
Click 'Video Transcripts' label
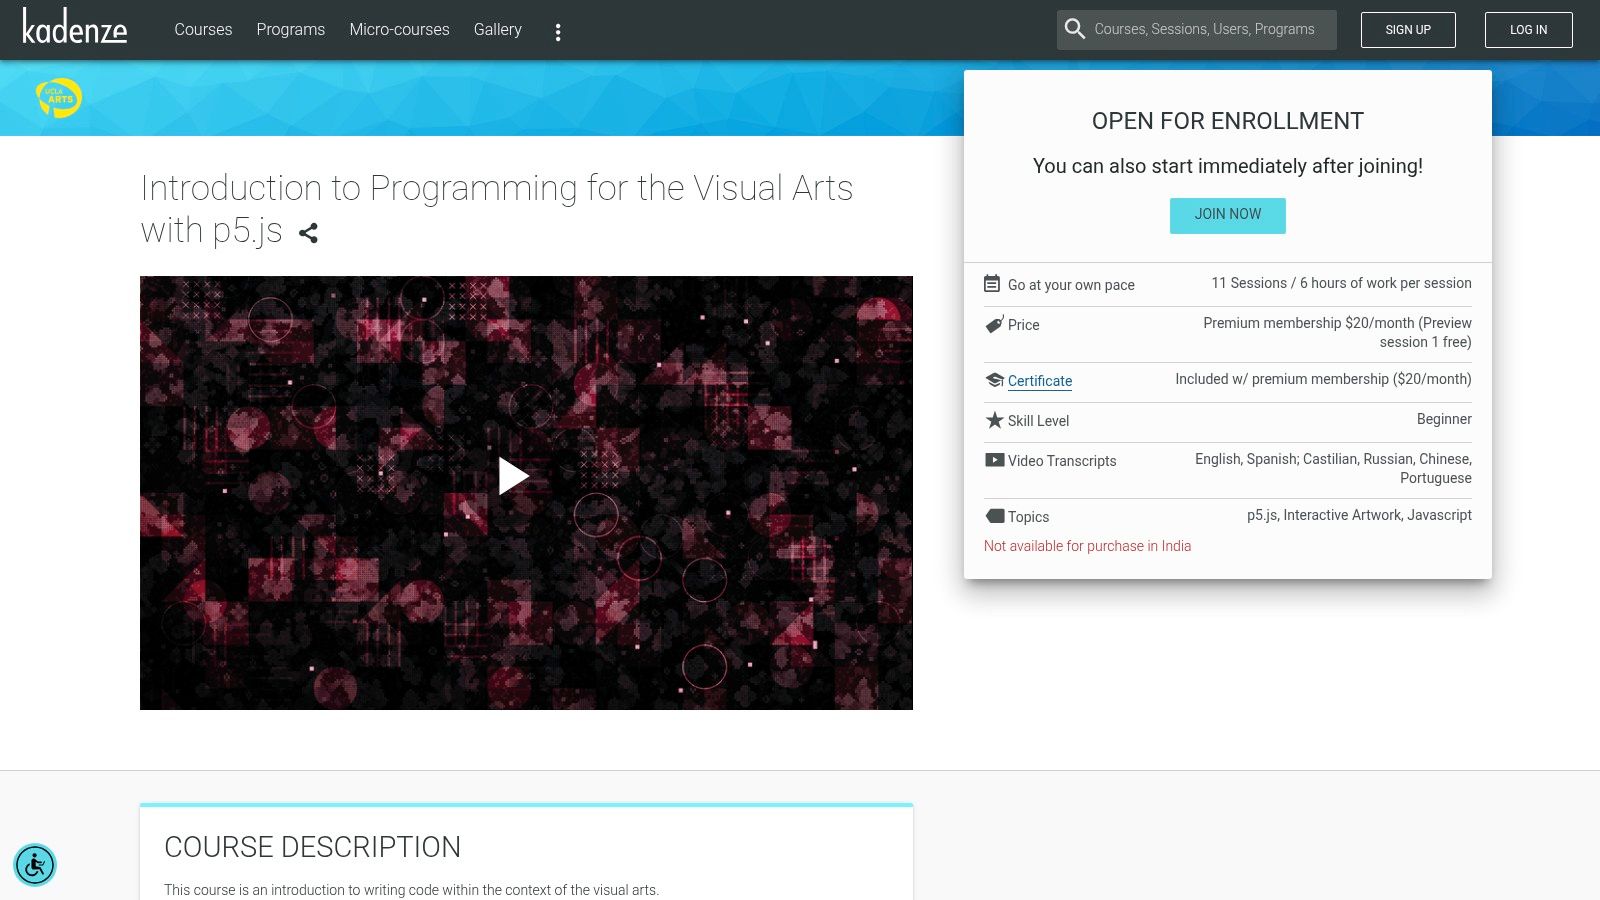pos(1062,461)
